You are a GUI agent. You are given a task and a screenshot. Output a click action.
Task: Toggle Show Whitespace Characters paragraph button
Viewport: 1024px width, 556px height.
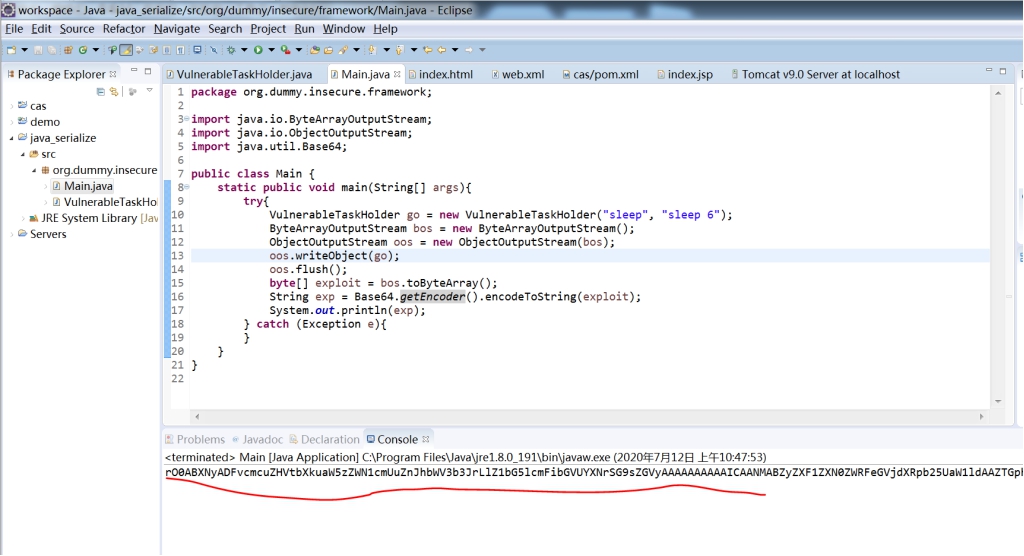(180, 50)
